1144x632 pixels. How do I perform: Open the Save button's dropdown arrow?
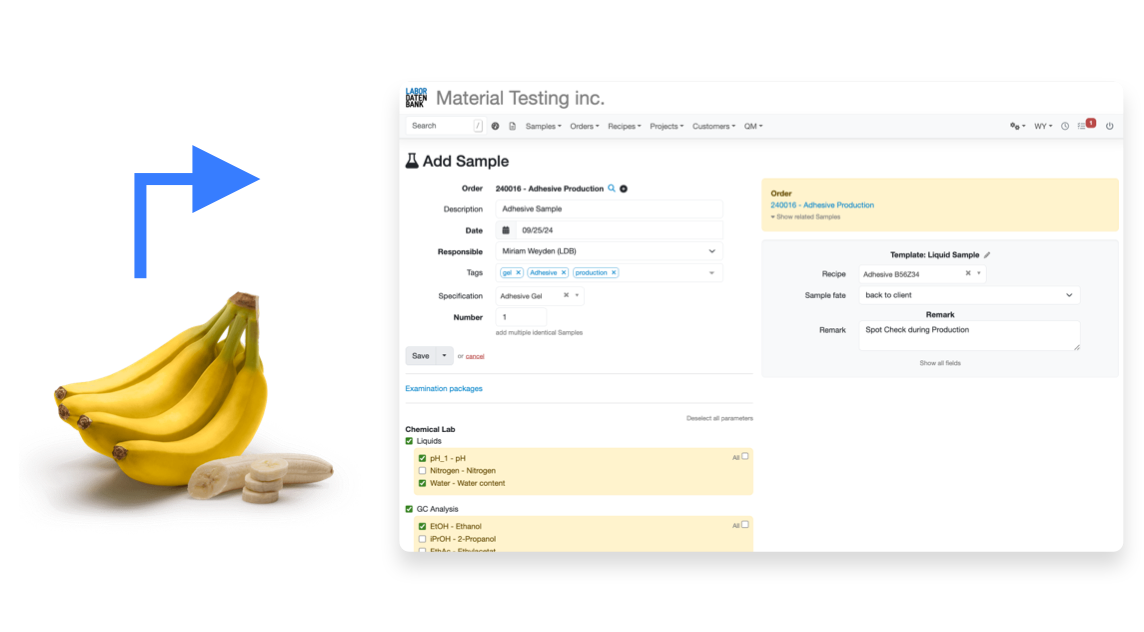(x=444, y=356)
